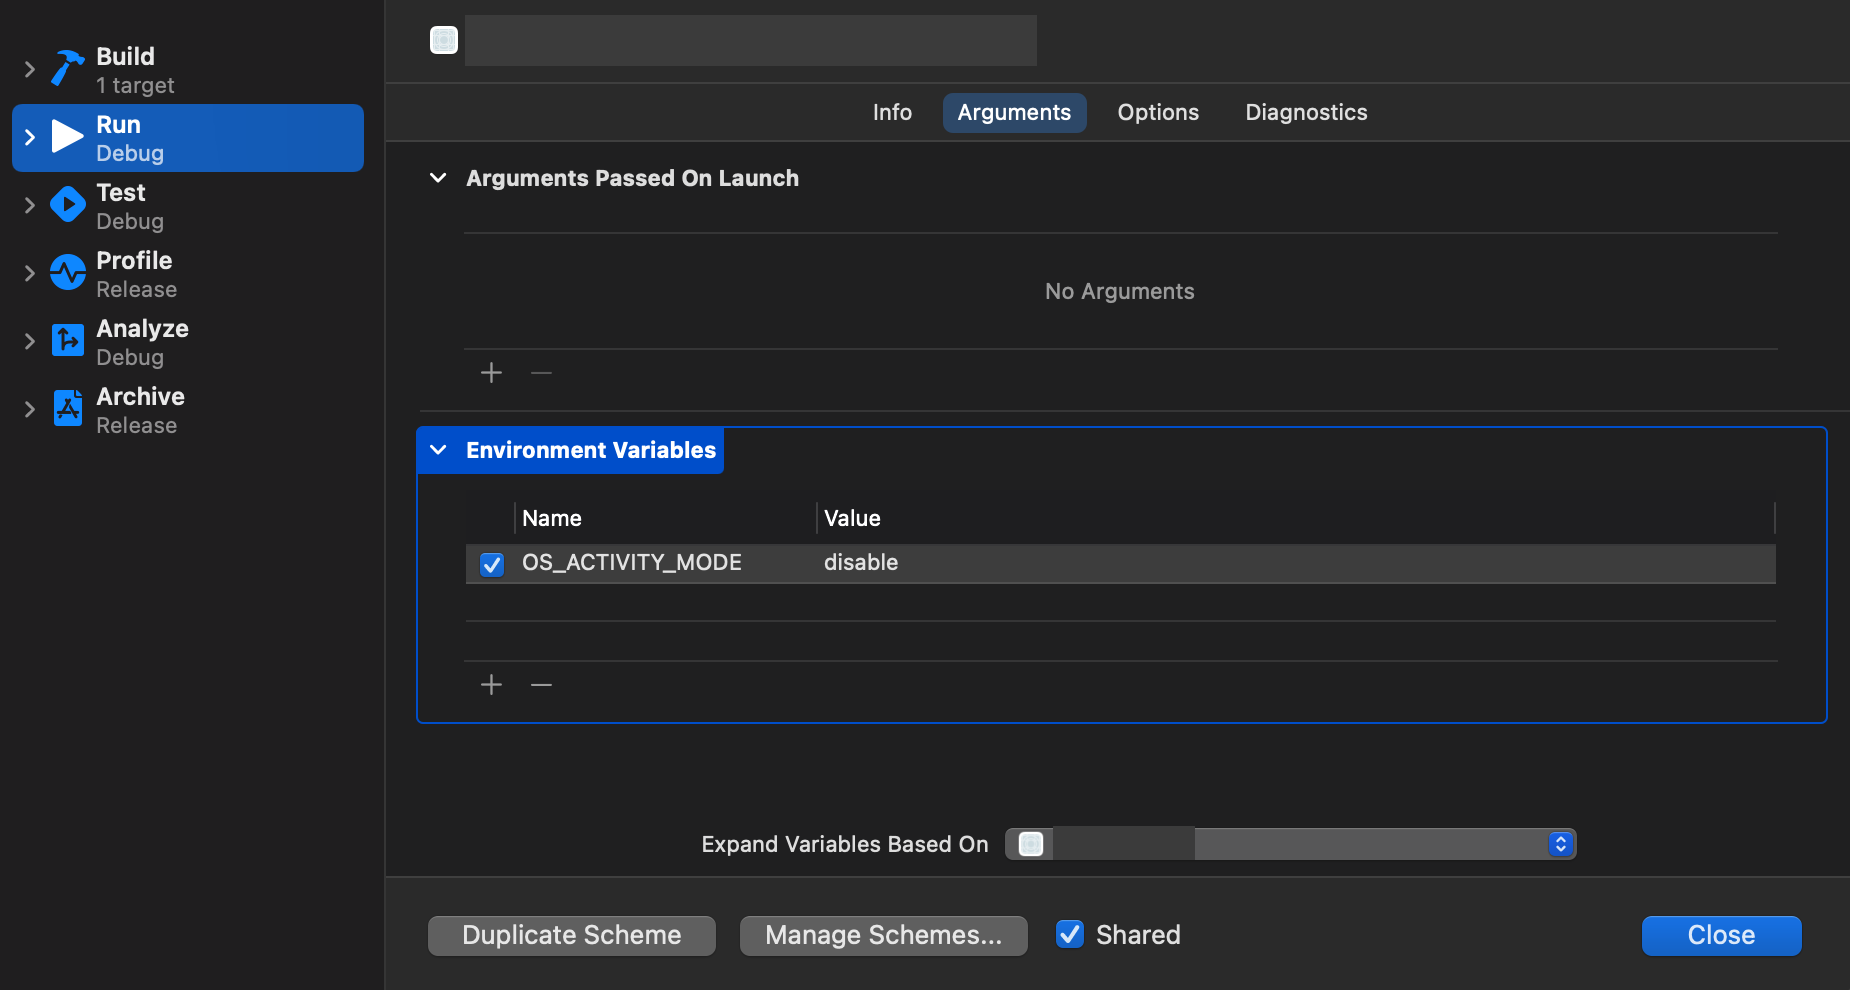Collapse the Environment Variables section
Viewport: 1850px width, 990px height.
pos(438,450)
